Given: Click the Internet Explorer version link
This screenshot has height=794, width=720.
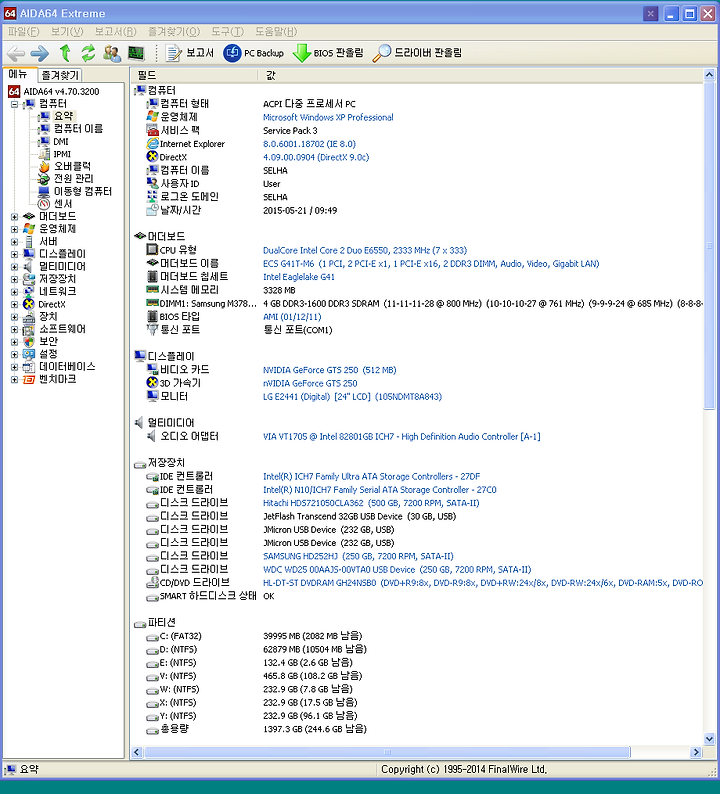Looking at the screenshot, I should tap(309, 144).
